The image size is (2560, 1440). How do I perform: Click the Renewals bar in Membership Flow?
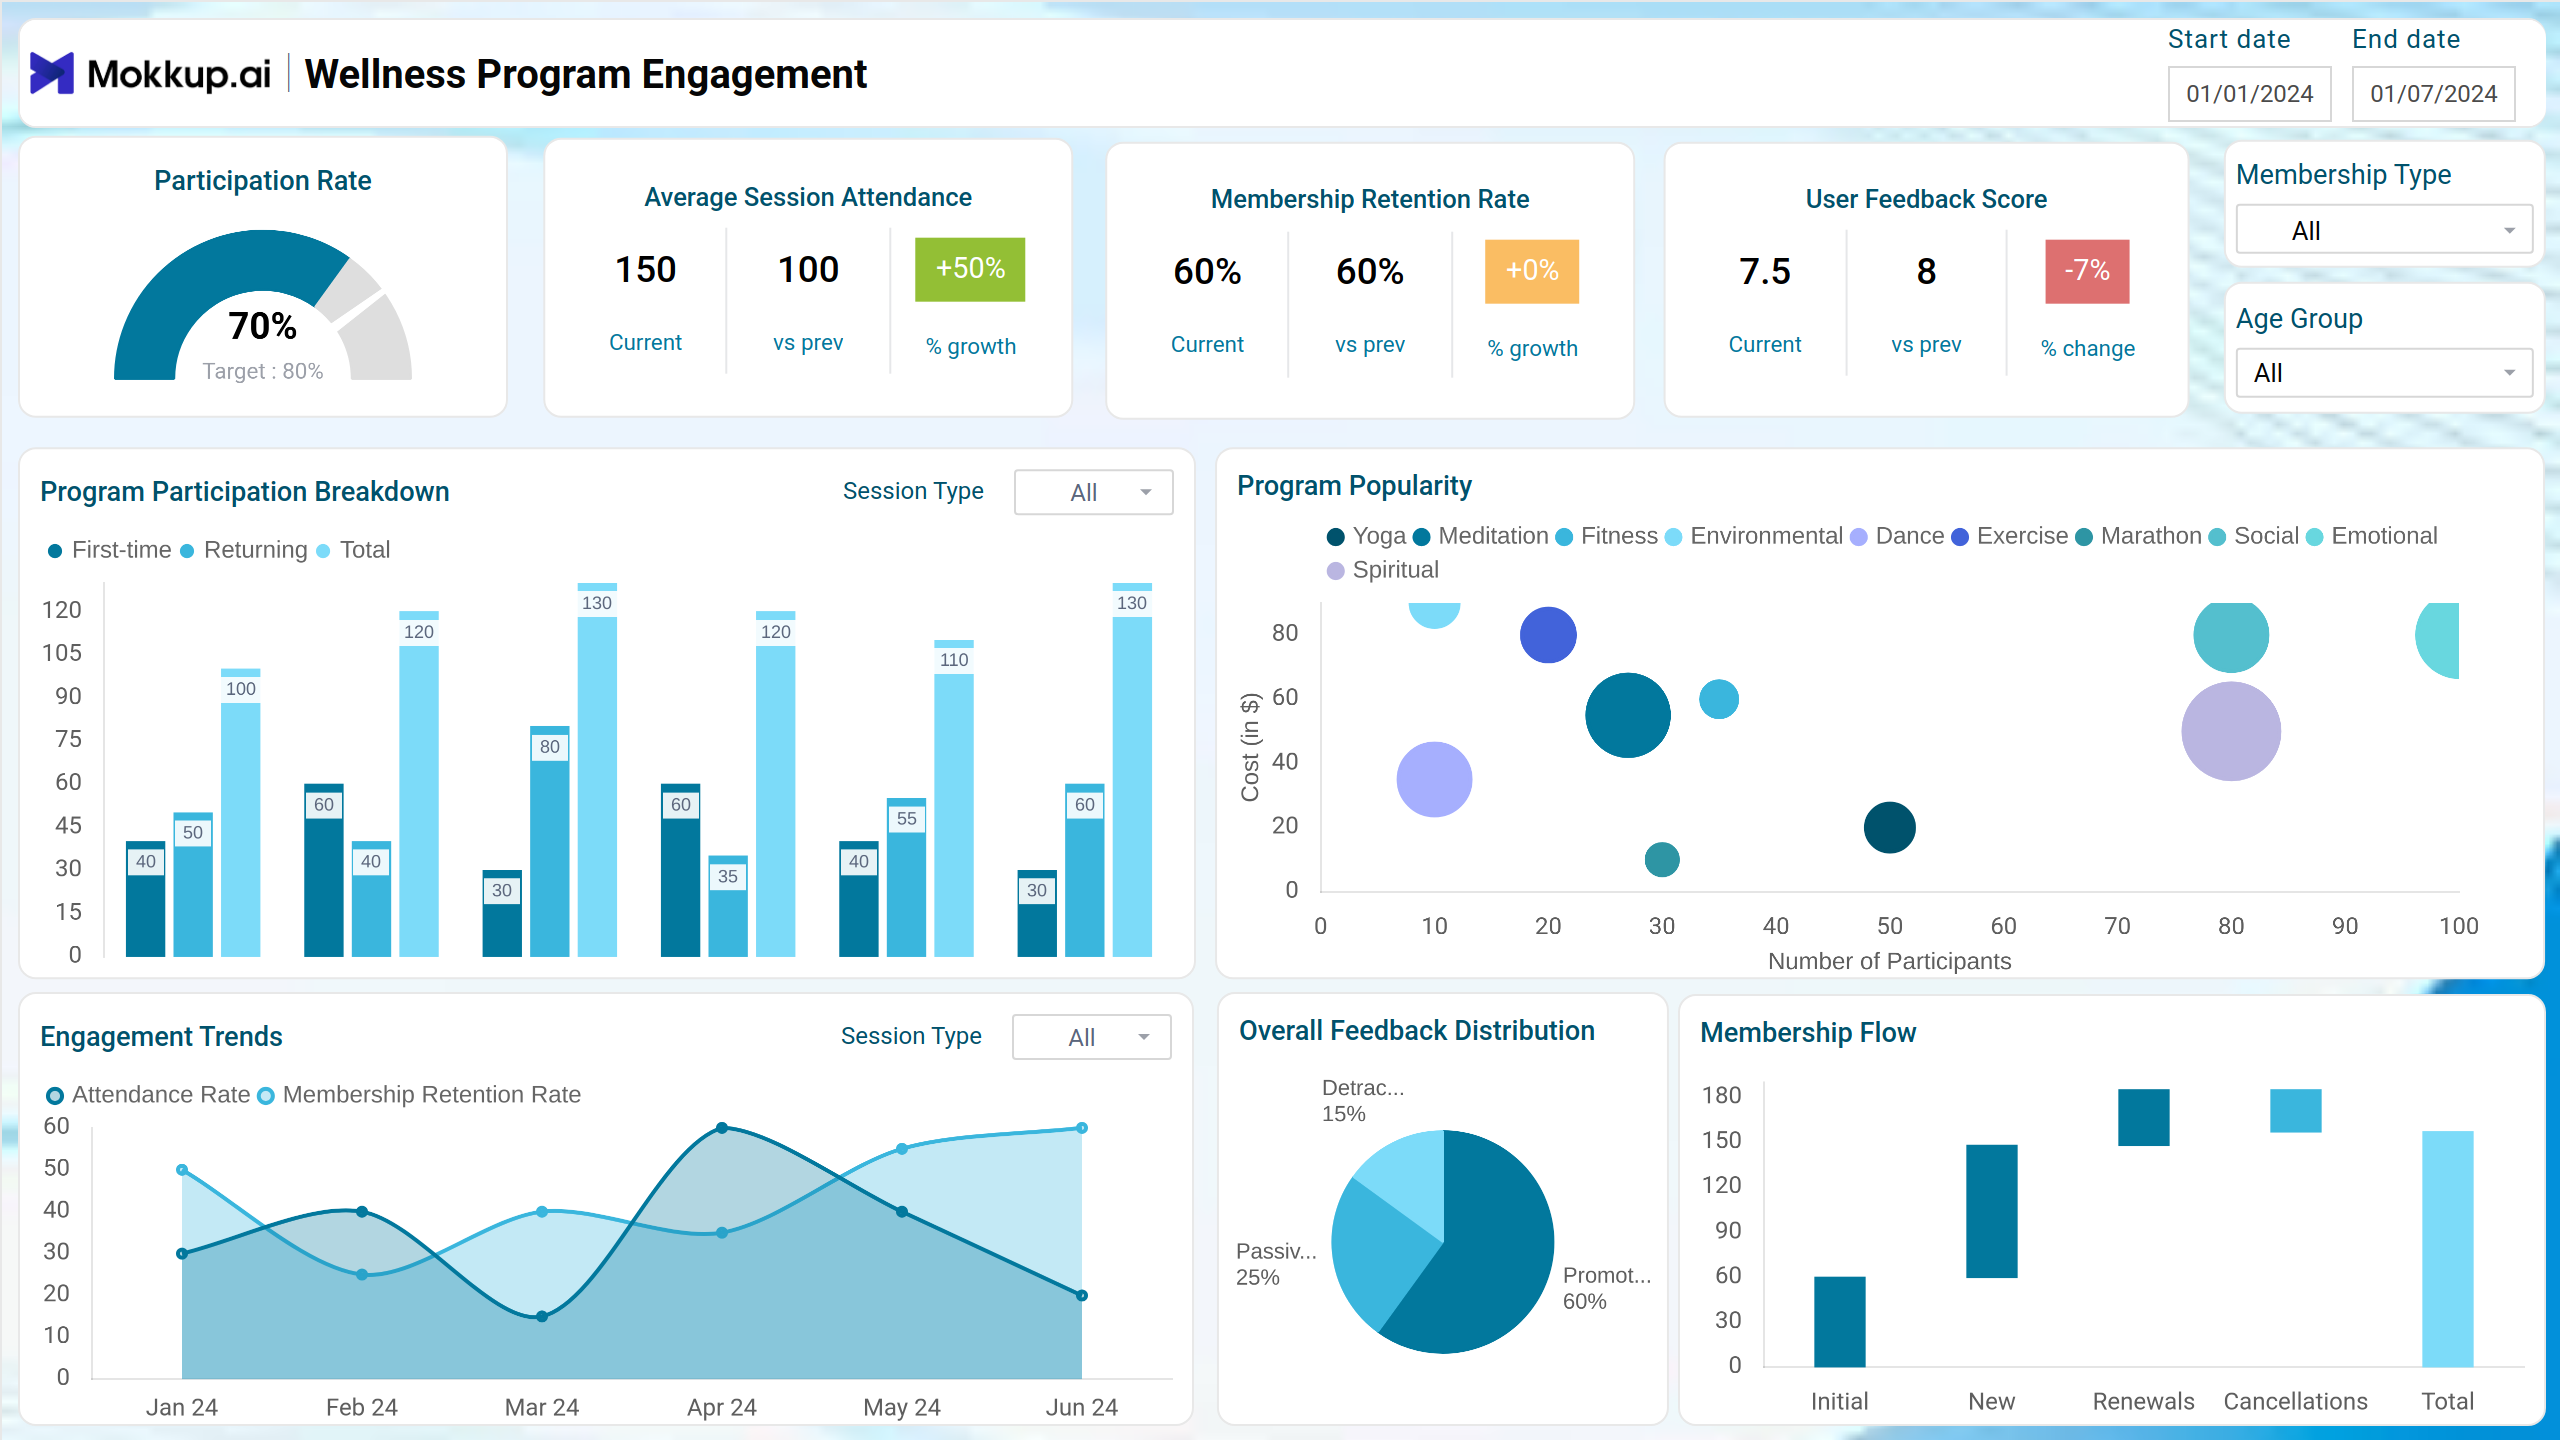click(2144, 1117)
